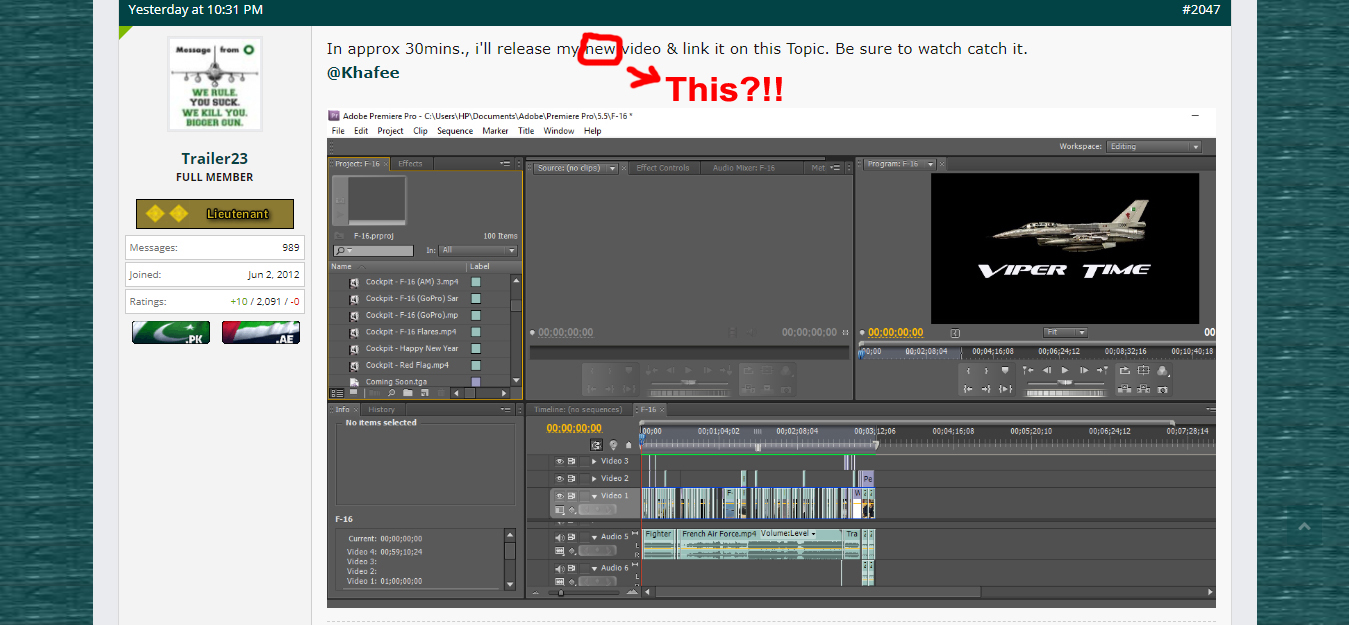Click the New Item icon in Project panel
1349x625 pixels.
coord(423,393)
